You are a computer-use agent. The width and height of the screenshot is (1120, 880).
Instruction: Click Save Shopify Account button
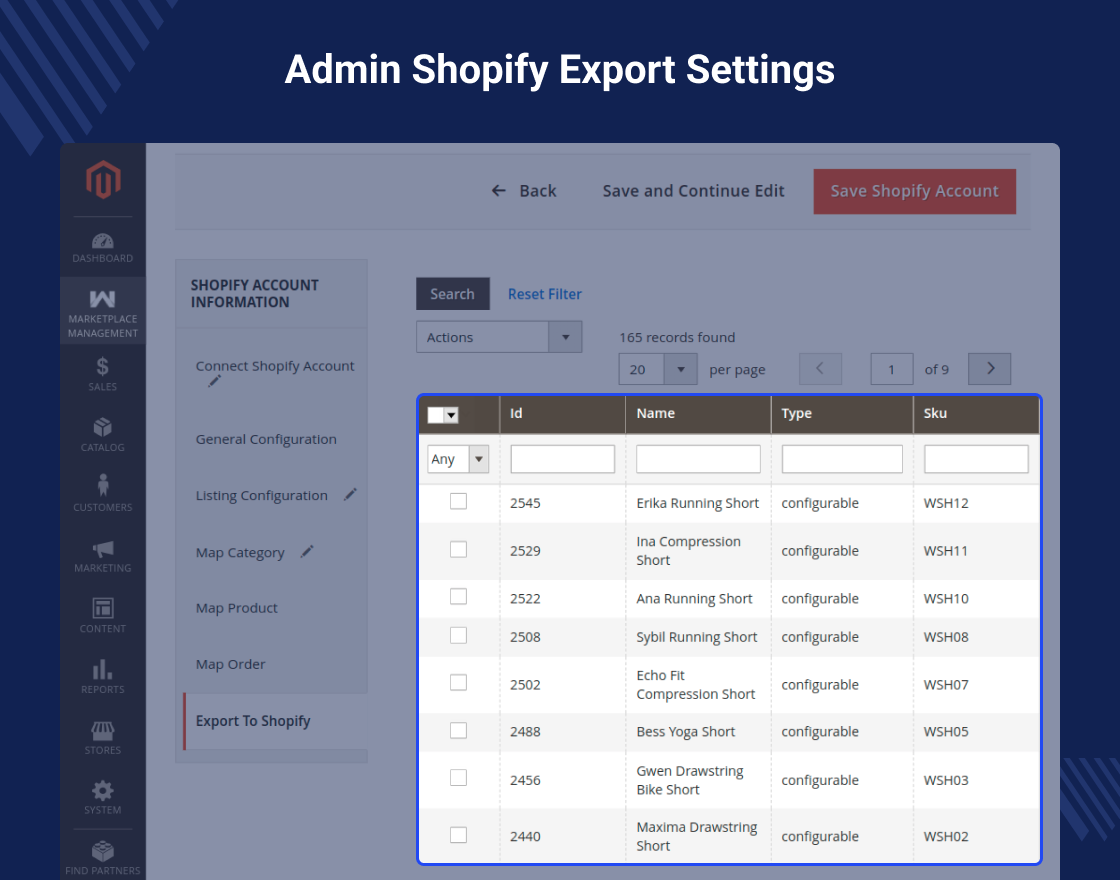pos(914,191)
